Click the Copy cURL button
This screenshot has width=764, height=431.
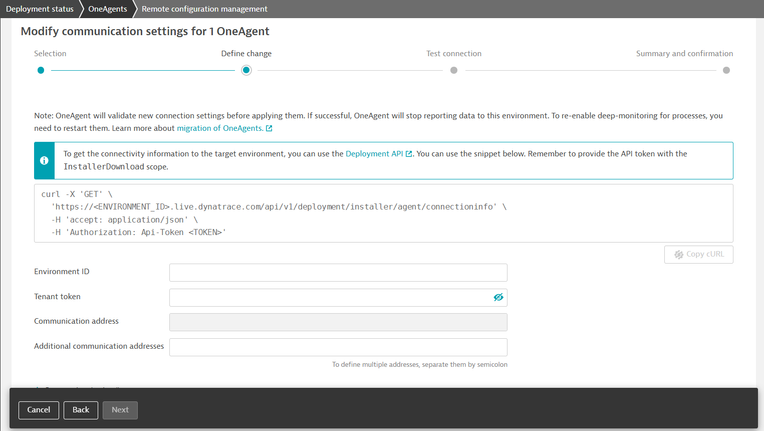[x=698, y=254]
